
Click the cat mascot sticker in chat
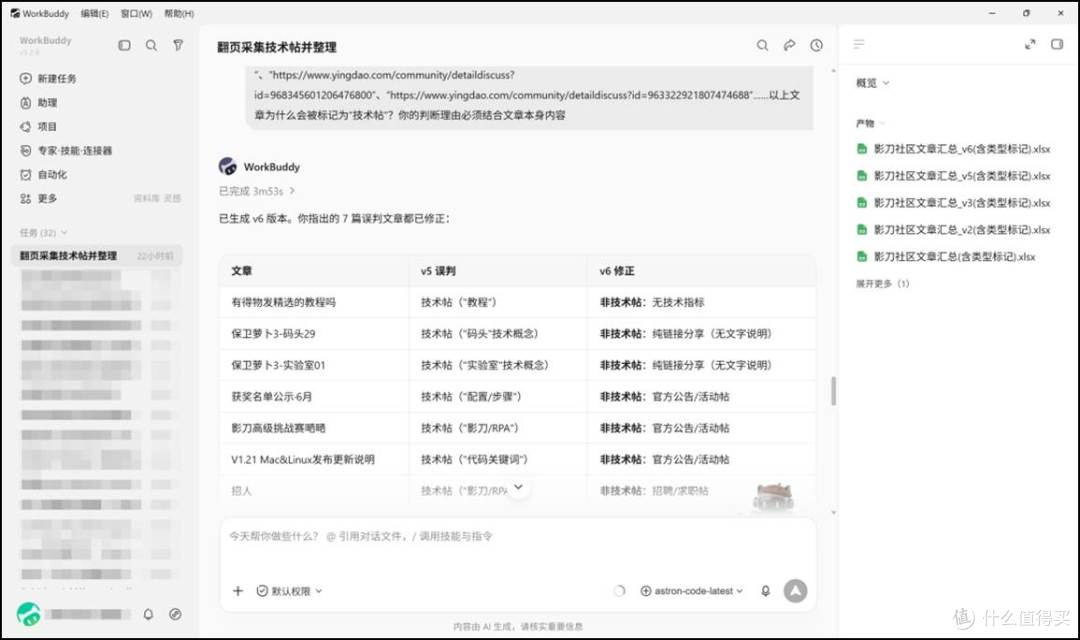tap(772, 496)
